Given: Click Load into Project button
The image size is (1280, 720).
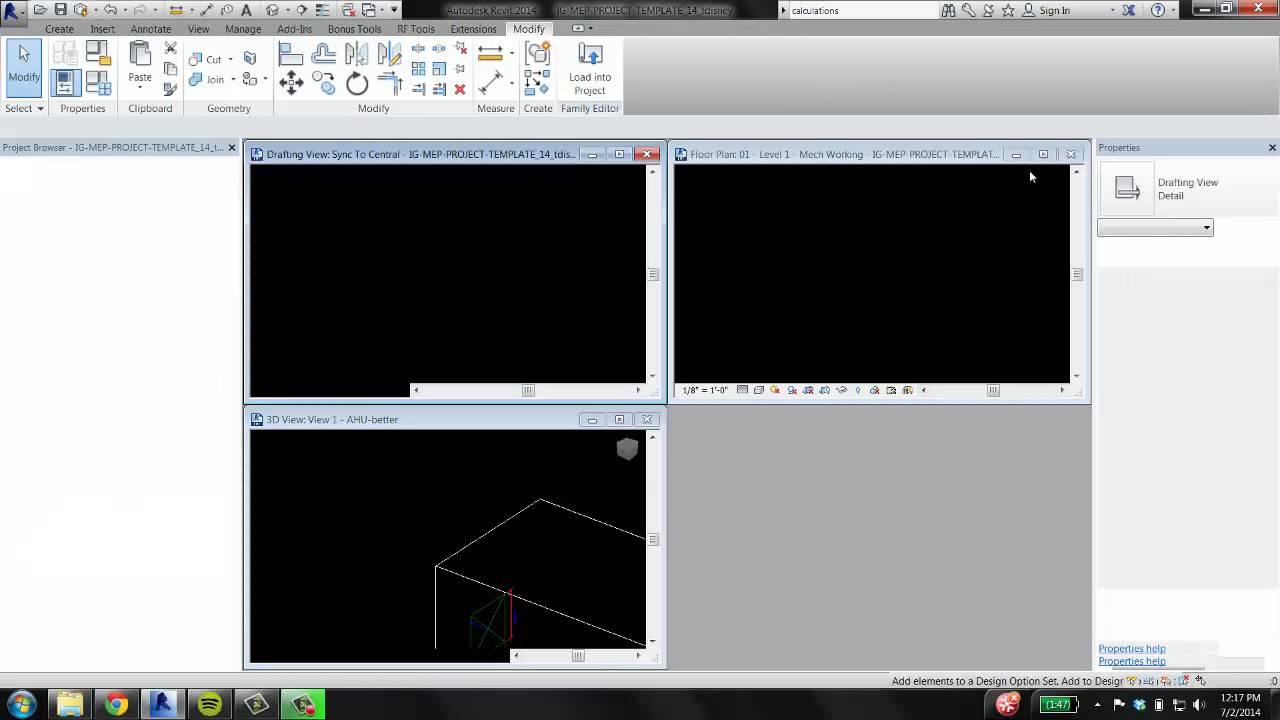Looking at the screenshot, I should pos(590,69).
